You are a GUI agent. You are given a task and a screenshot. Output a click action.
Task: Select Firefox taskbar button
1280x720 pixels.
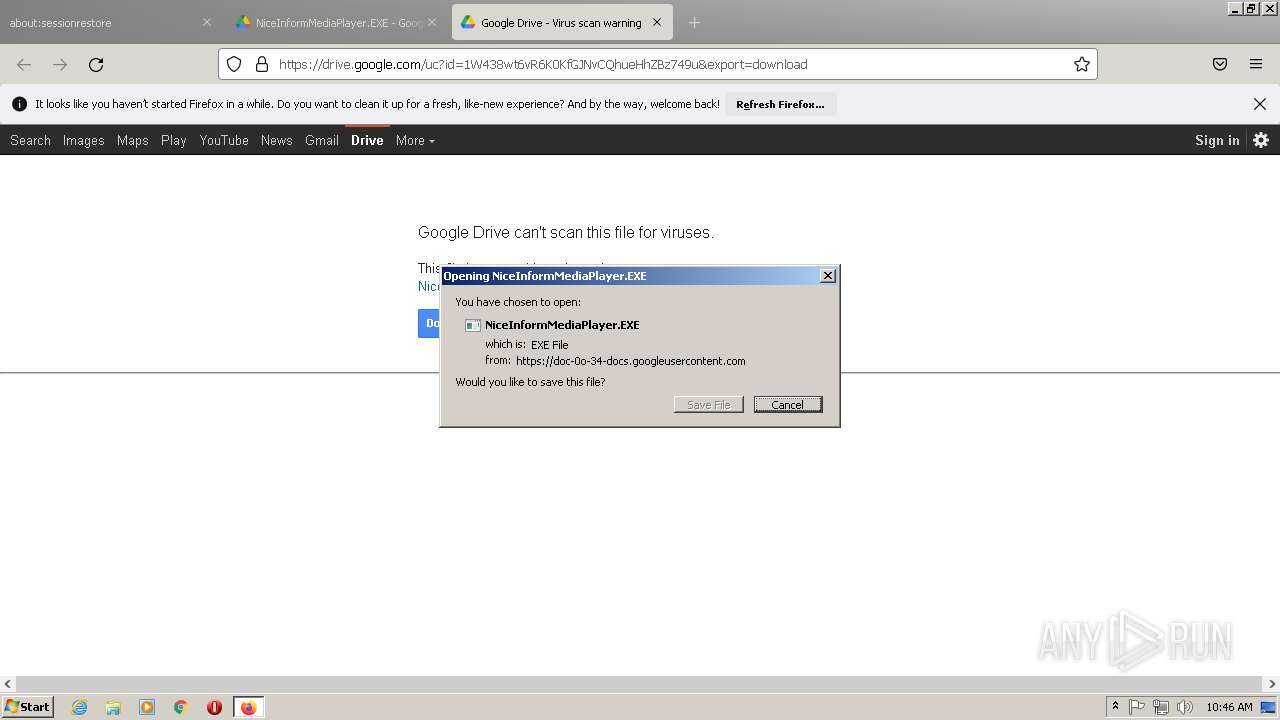click(x=248, y=707)
